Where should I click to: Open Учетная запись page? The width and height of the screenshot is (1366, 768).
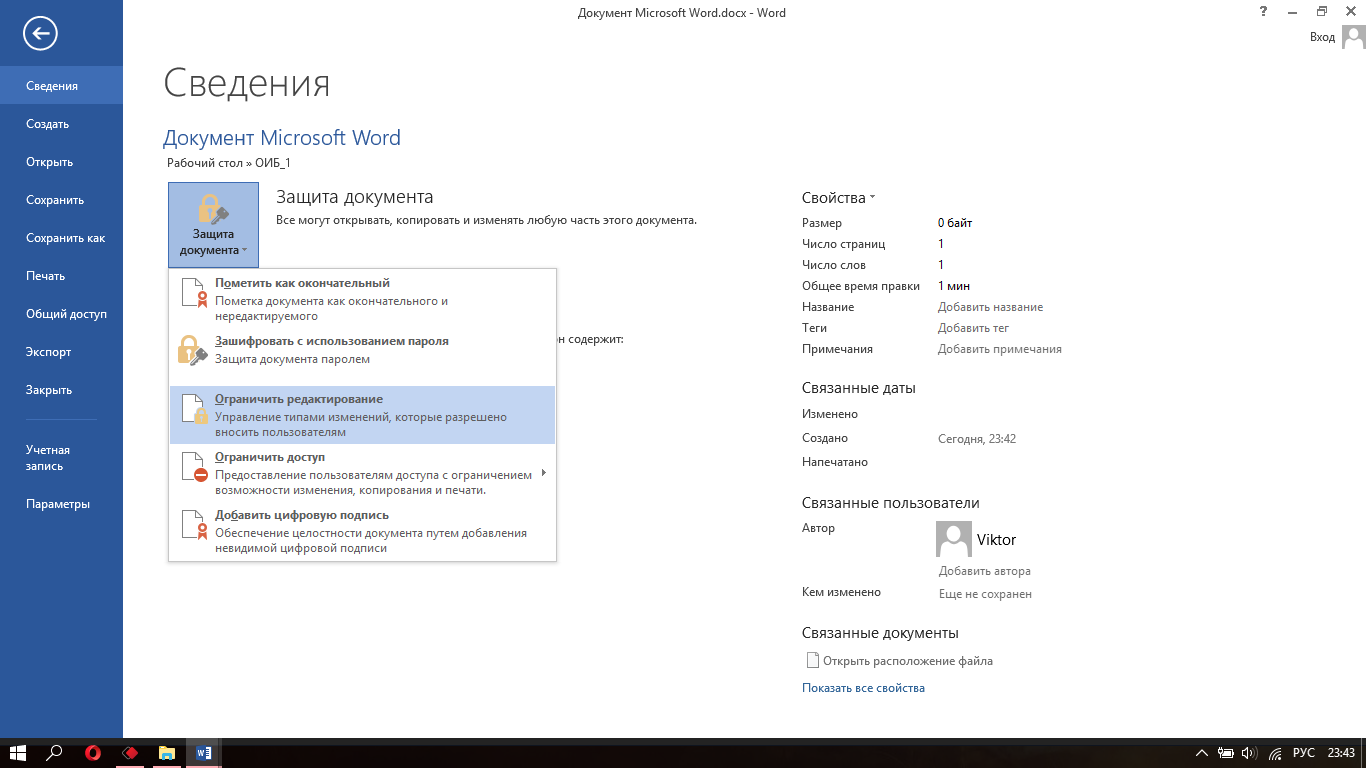pyautogui.click(x=61, y=458)
